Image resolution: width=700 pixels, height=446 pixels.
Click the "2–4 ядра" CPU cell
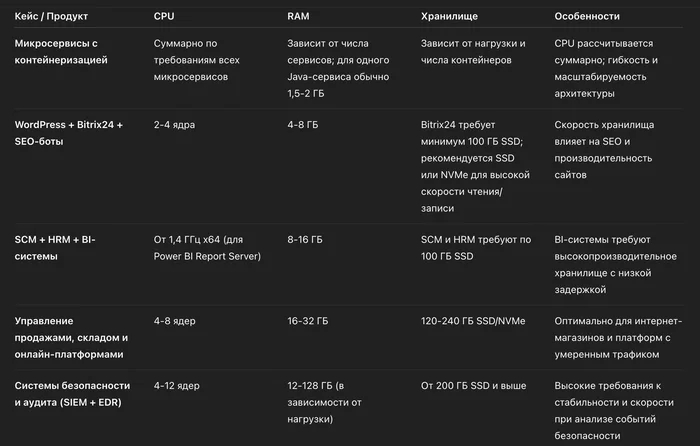click(x=176, y=125)
